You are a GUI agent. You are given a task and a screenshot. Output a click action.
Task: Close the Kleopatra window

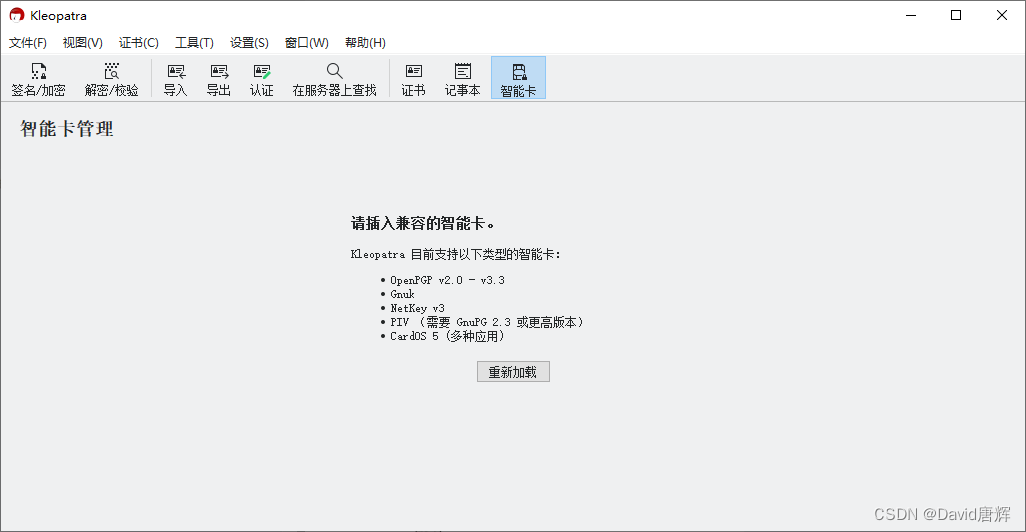click(x=1002, y=15)
